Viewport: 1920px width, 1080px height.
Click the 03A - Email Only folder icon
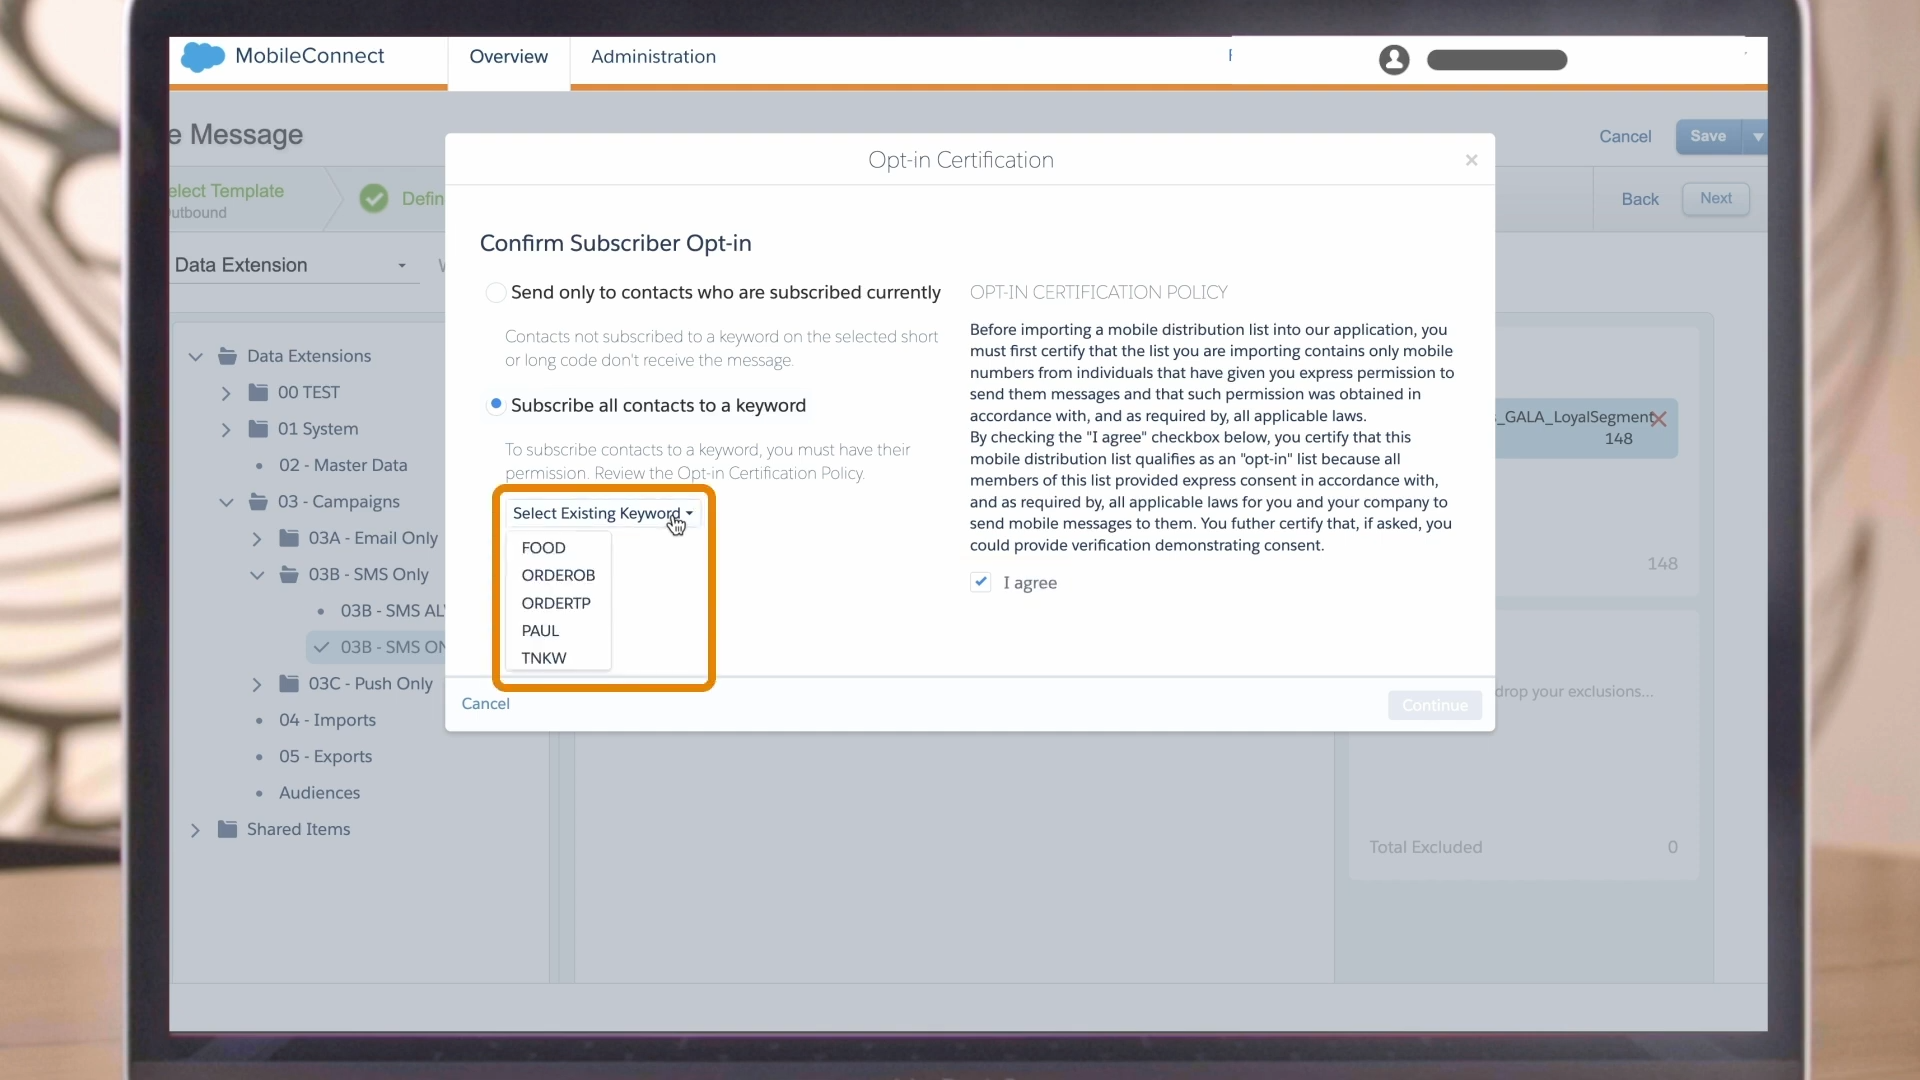289,538
